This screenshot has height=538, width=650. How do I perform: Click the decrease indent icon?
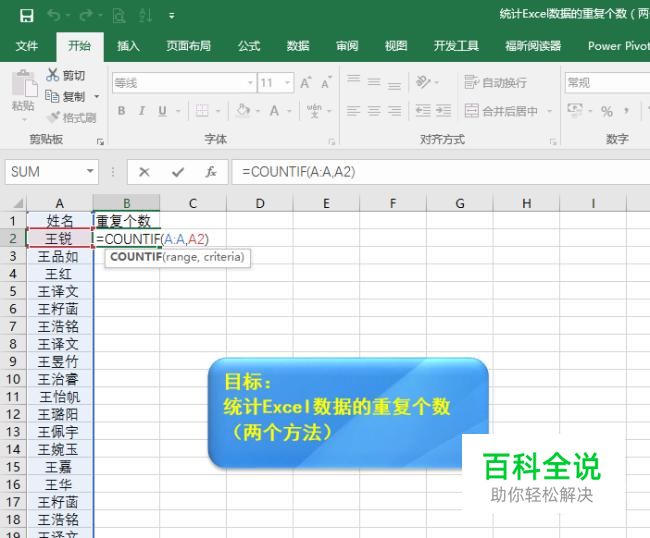[x=423, y=111]
